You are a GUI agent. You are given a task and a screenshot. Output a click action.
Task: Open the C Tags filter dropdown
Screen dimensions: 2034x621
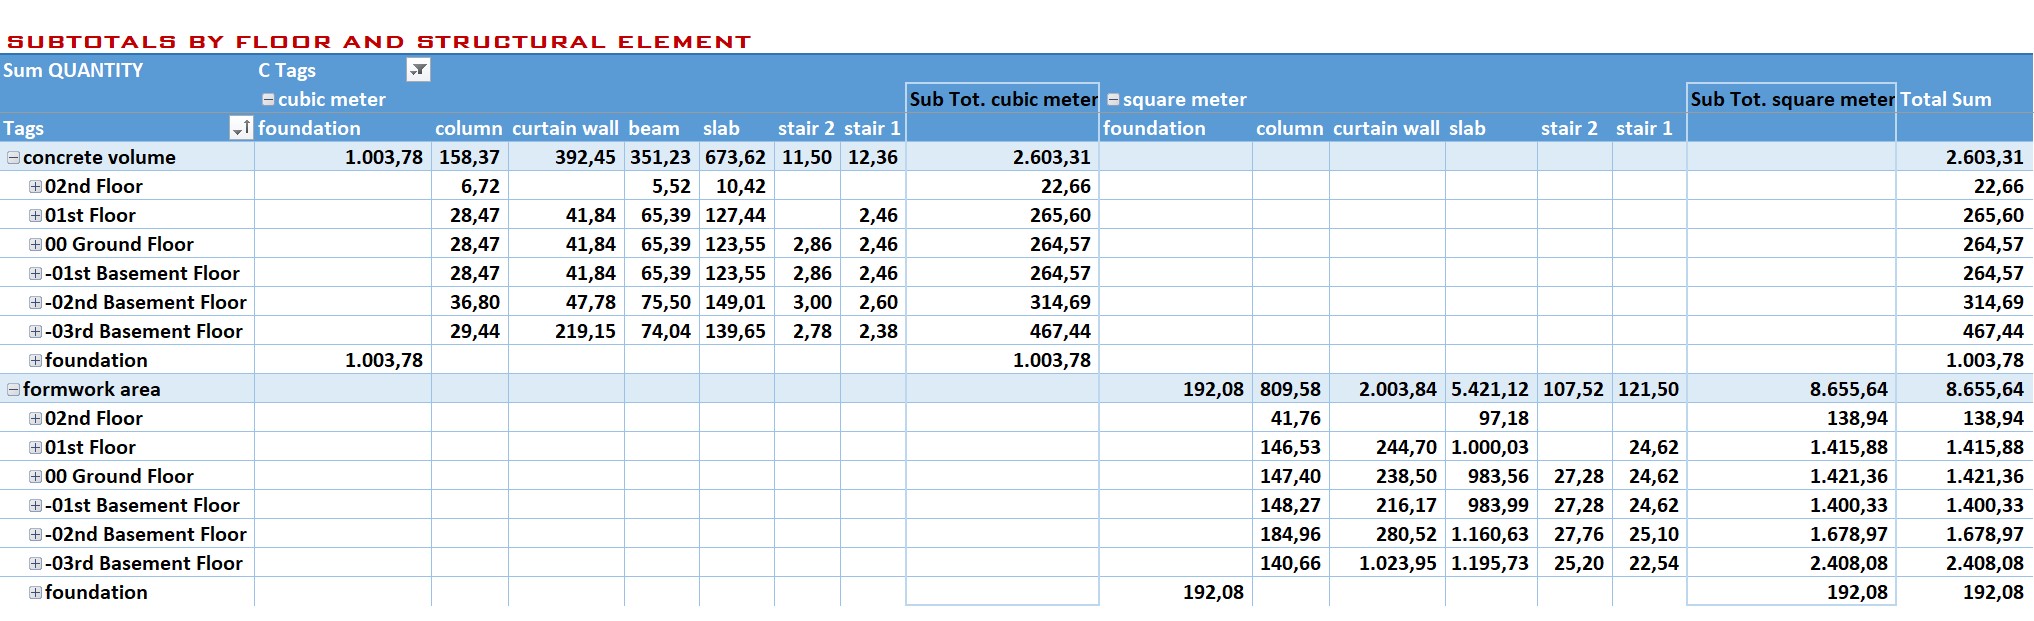pos(418,70)
